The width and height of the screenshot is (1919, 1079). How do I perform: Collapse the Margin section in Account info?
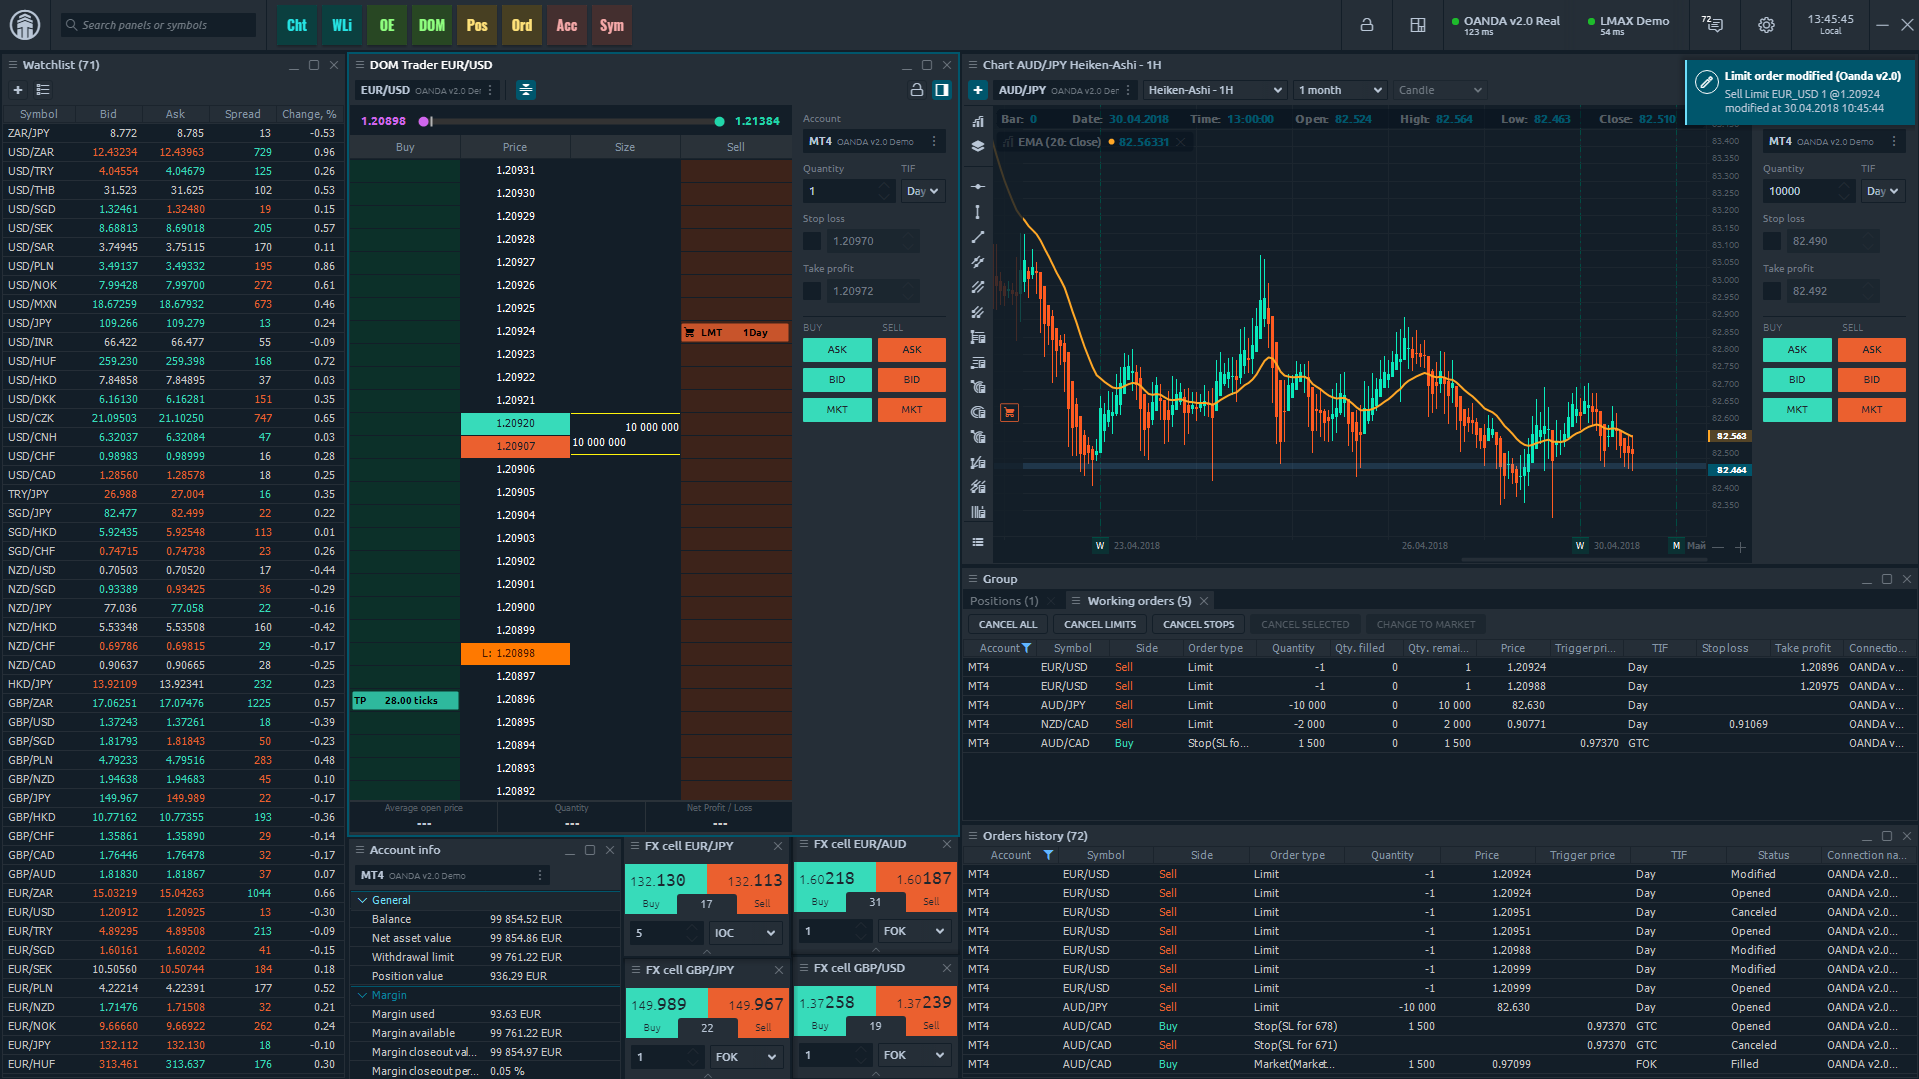pyautogui.click(x=363, y=995)
